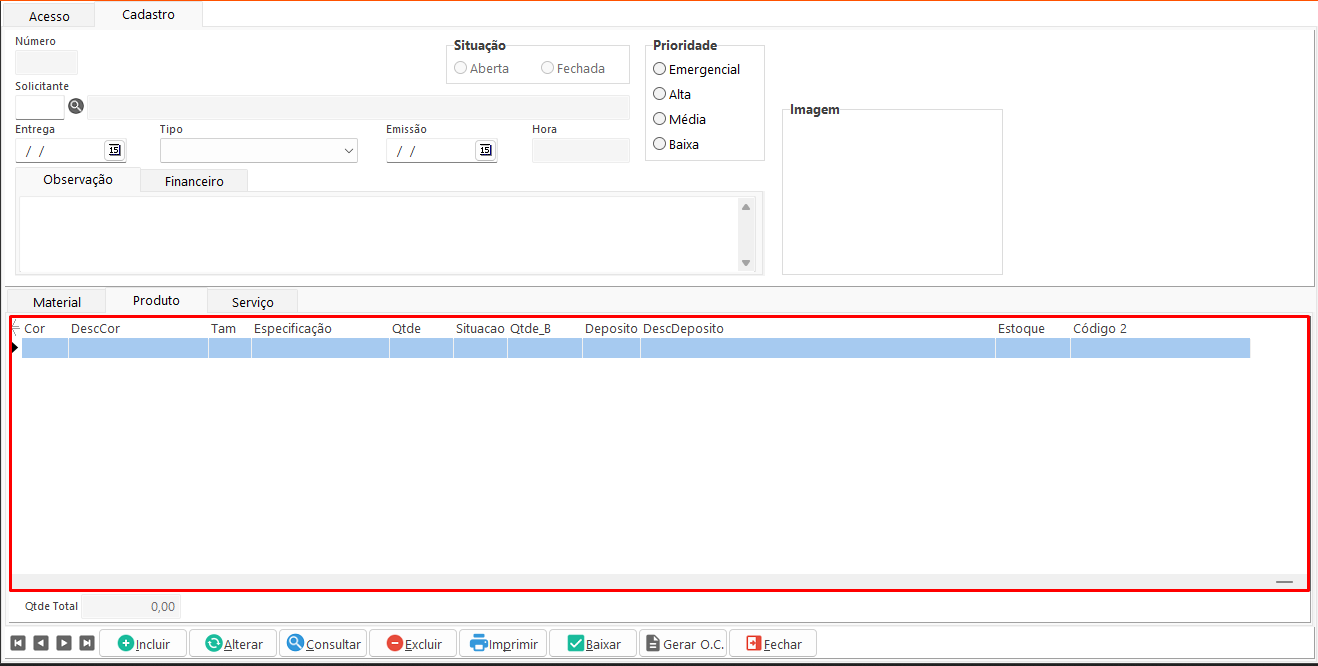Image resolution: width=1318 pixels, height=666 pixels.
Task: Open the Entrega date calendar picker
Action: [x=114, y=150]
